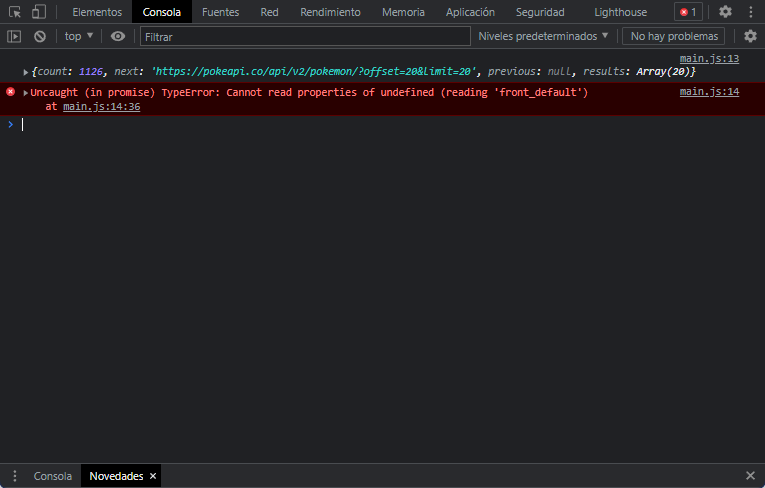Close the bottom drawer panel
765x488 pixels.
(x=750, y=476)
